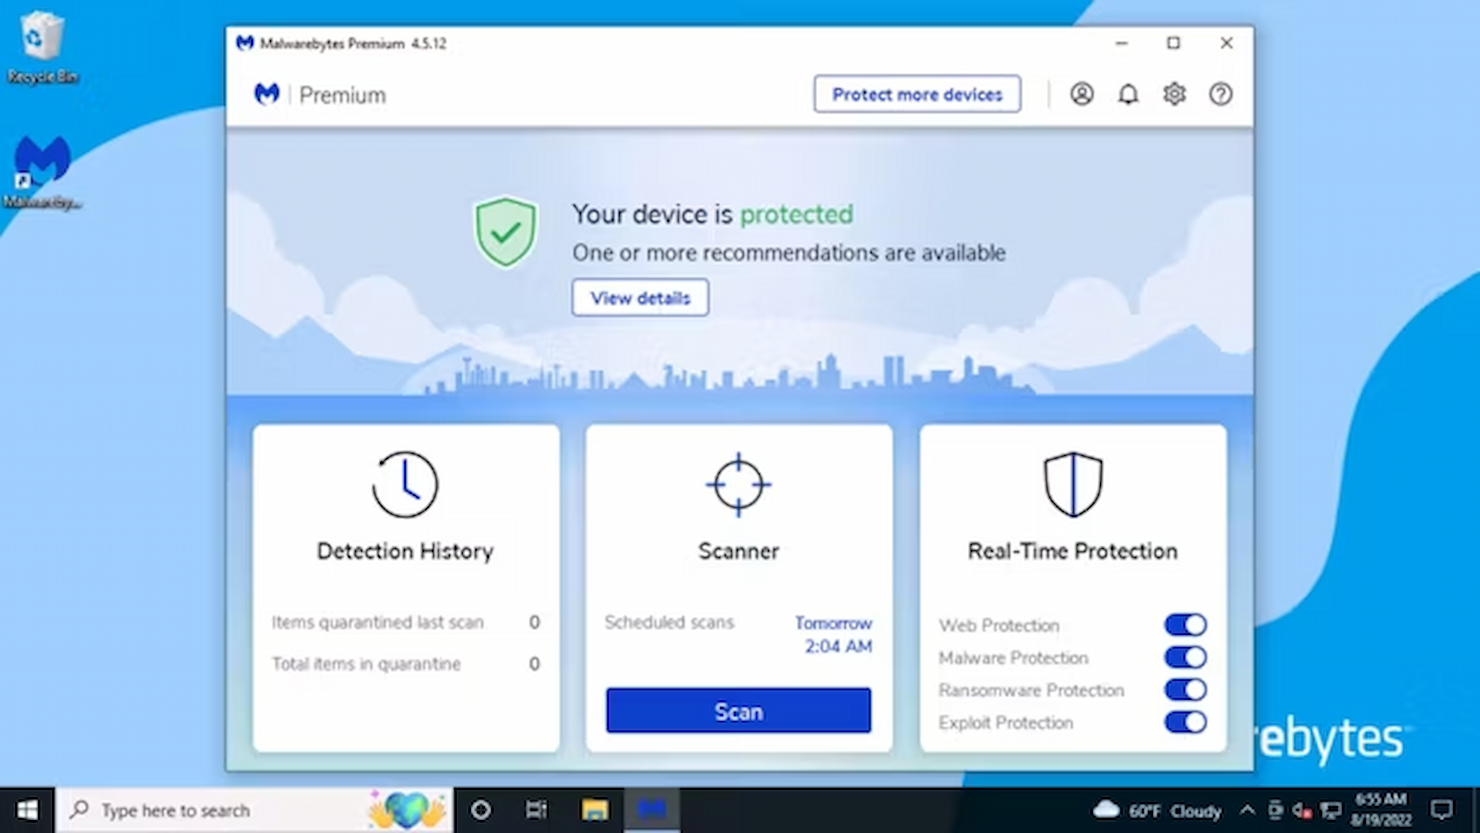Screen dimensions: 1480x833
Task: Open the Windows Start menu
Action: tap(27, 810)
